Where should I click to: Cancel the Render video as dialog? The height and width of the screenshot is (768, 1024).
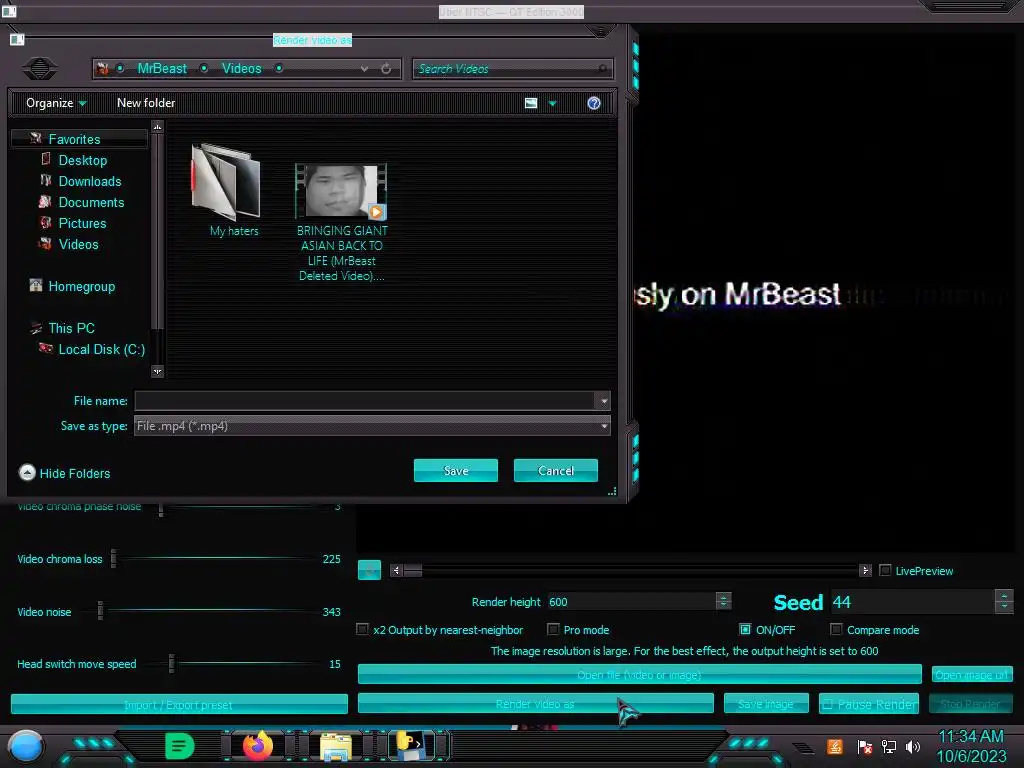click(556, 470)
